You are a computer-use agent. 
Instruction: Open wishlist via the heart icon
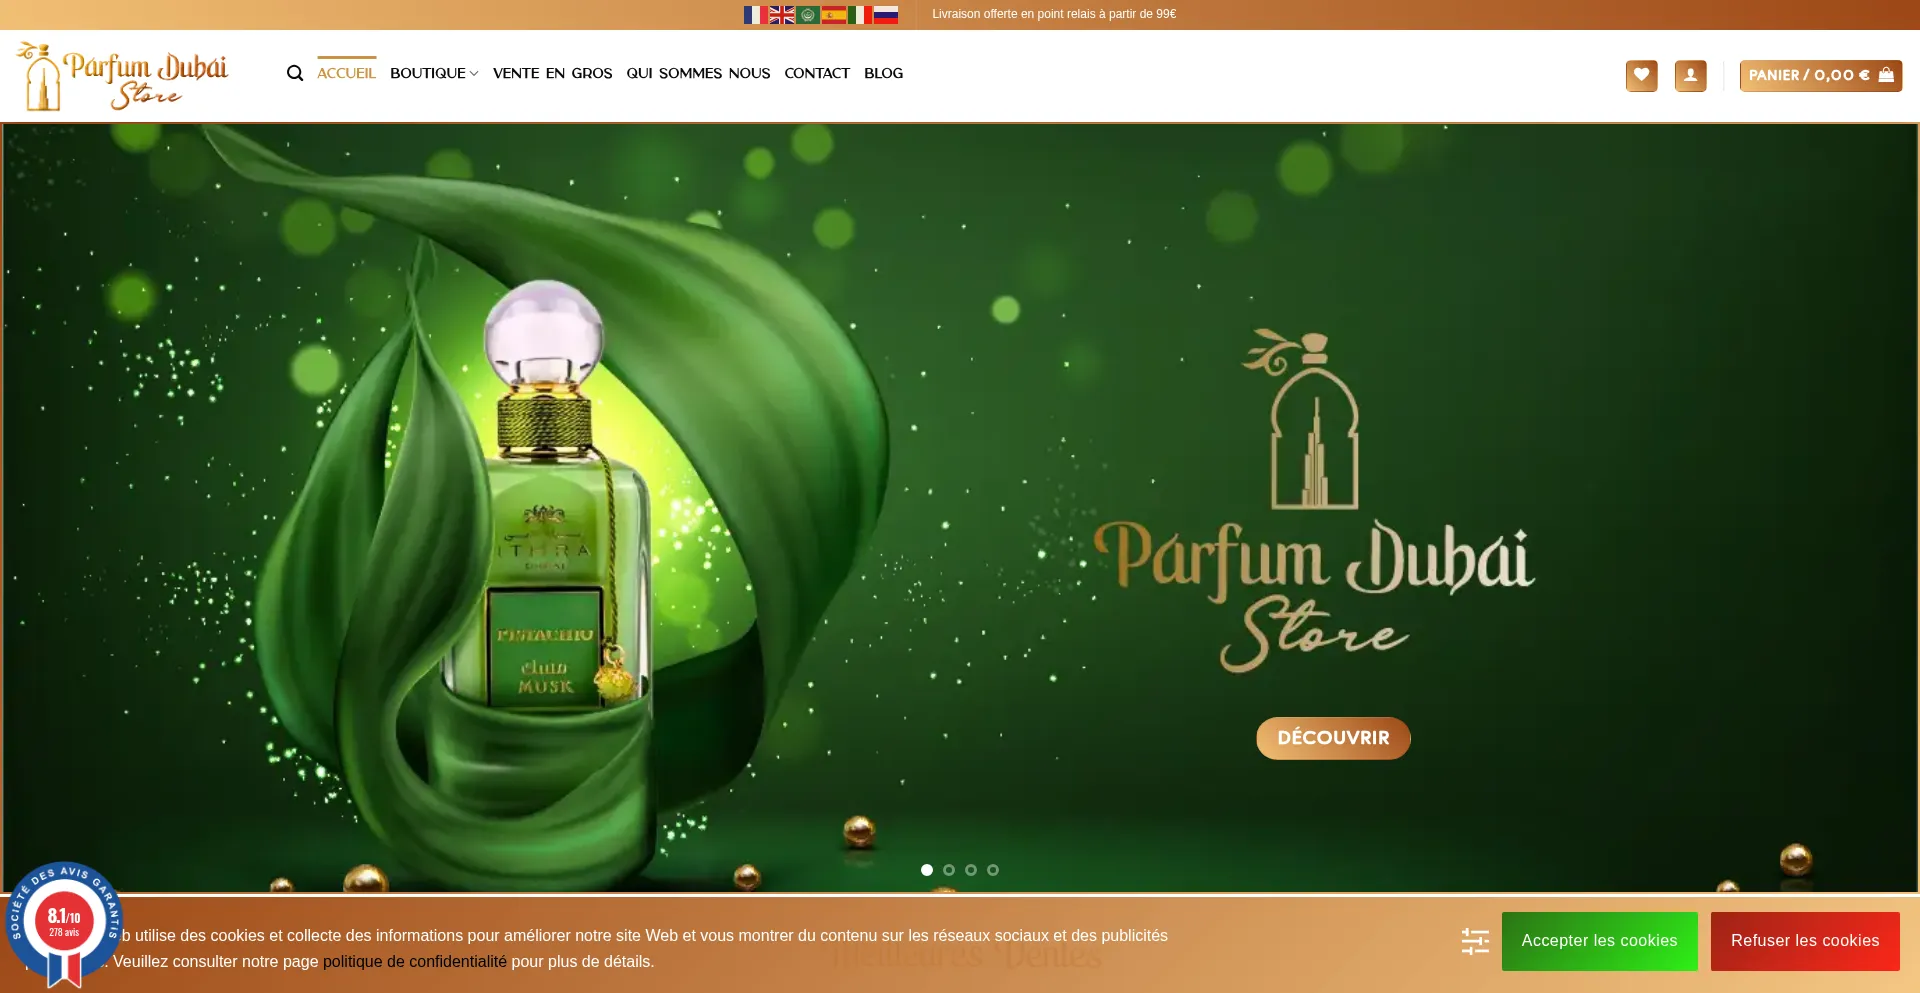(1641, 76)
